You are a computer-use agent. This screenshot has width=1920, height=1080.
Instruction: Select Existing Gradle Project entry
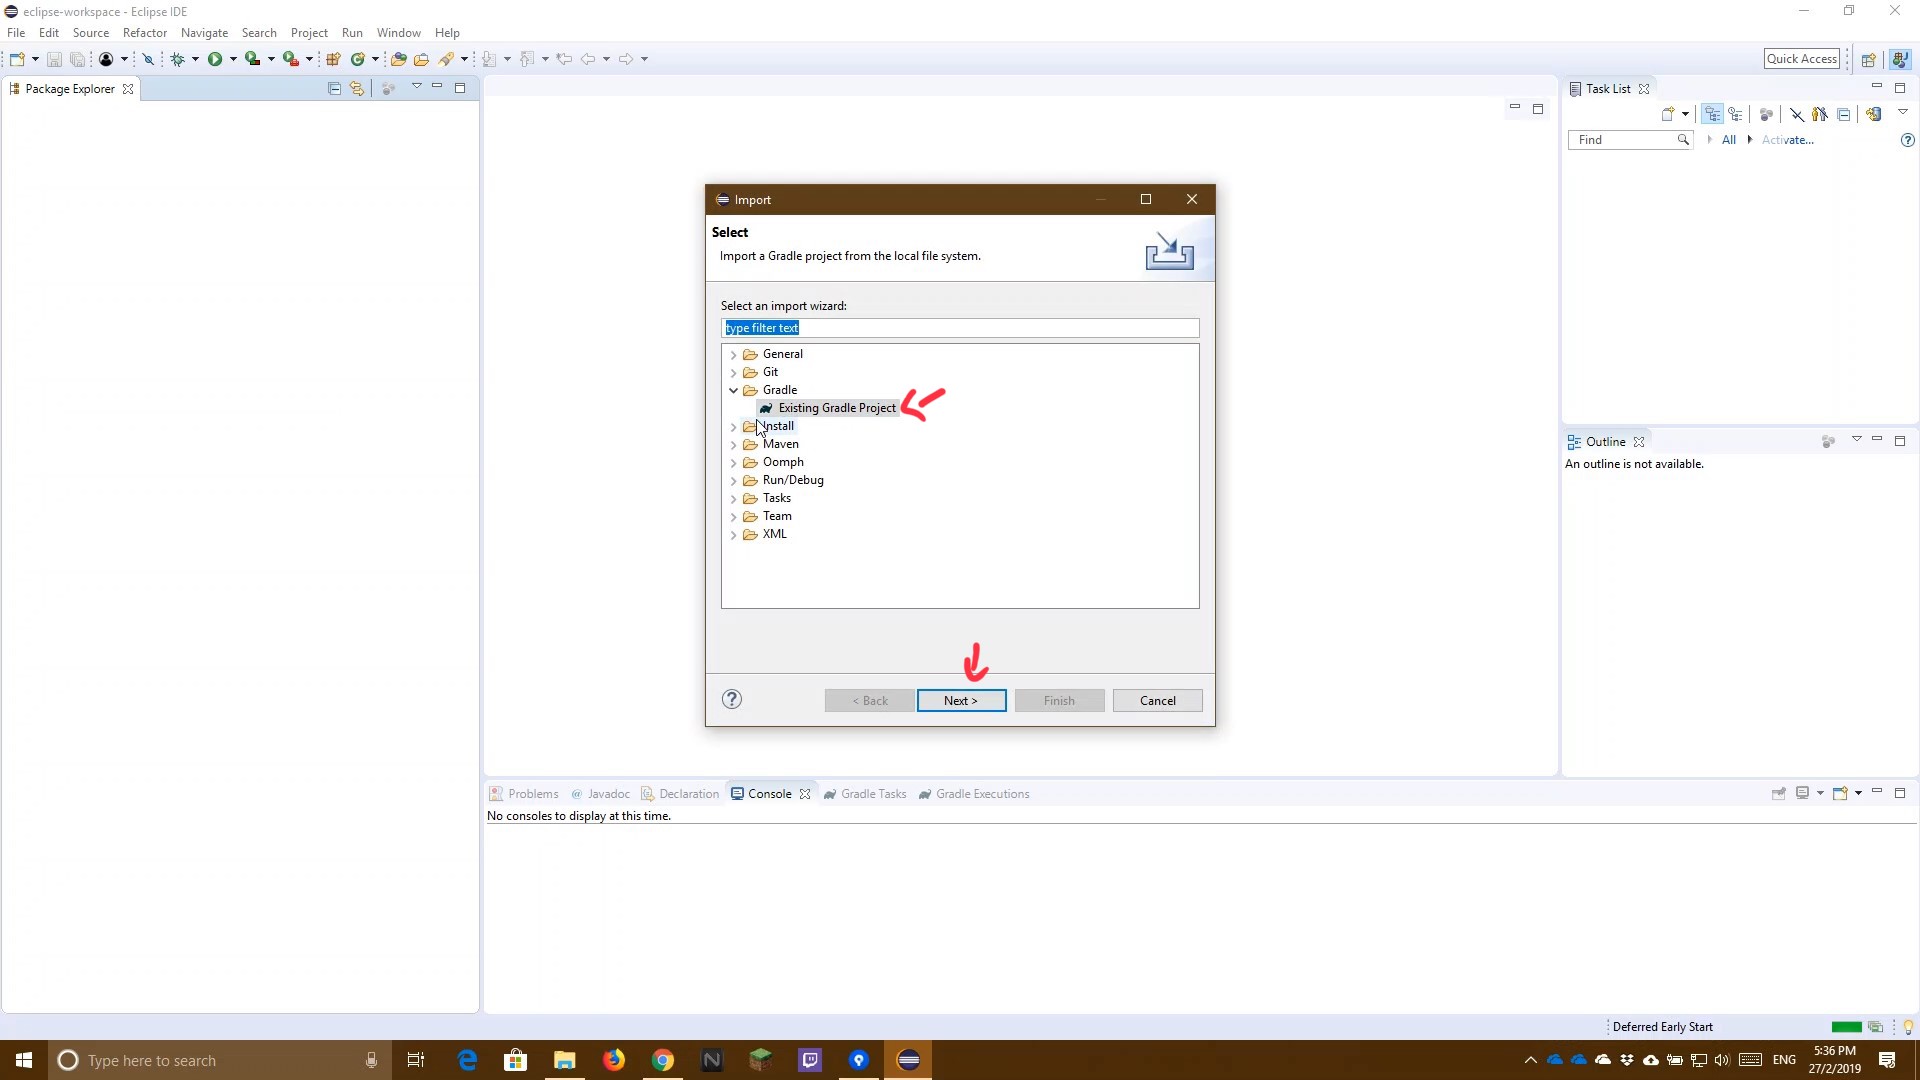[827, 408]
